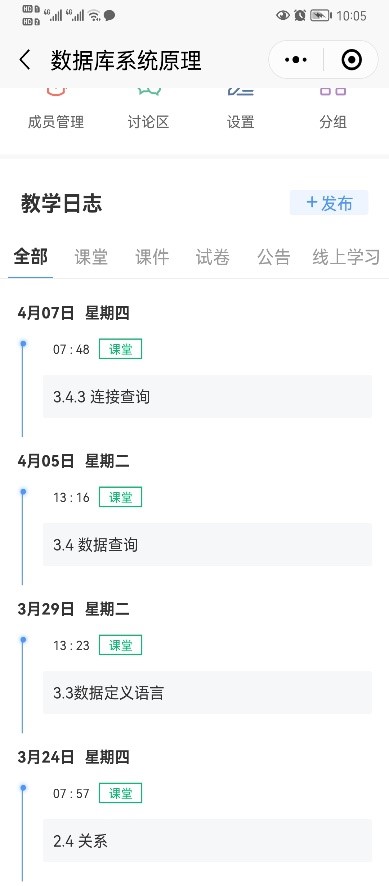
Task: Open the 3.4 数据查询 entry
Action: (207, 545)
